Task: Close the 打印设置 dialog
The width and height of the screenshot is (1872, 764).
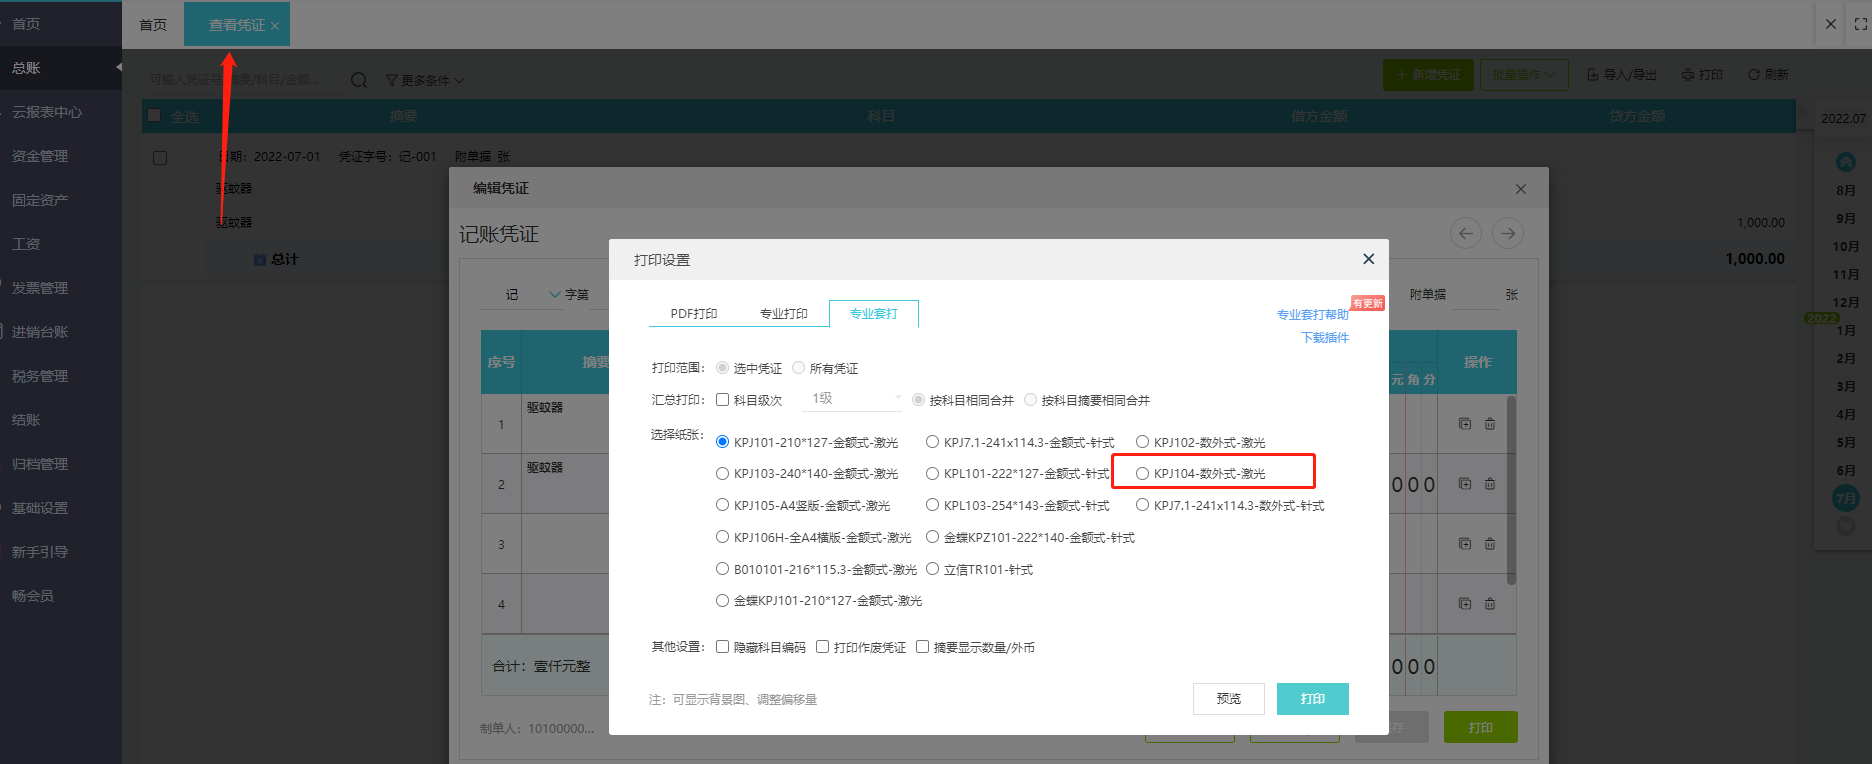Action: pyautogui.click(x=1368, y=259)
